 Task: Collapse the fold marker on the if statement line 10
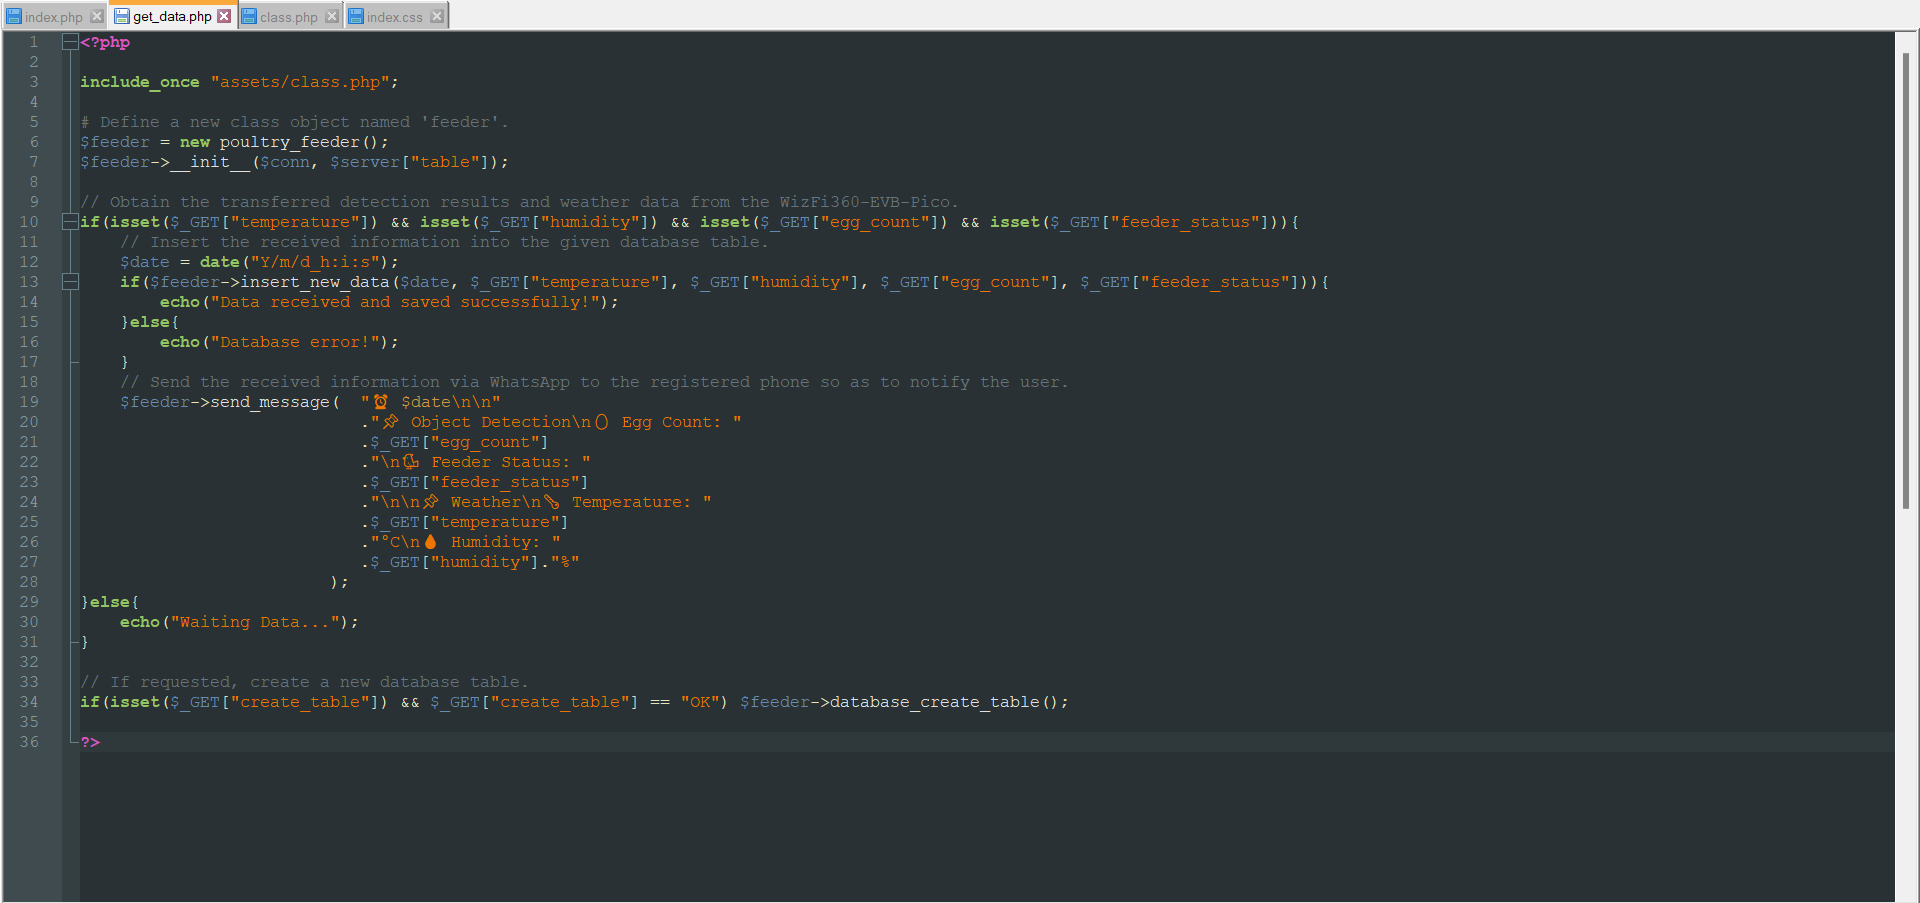69,221
